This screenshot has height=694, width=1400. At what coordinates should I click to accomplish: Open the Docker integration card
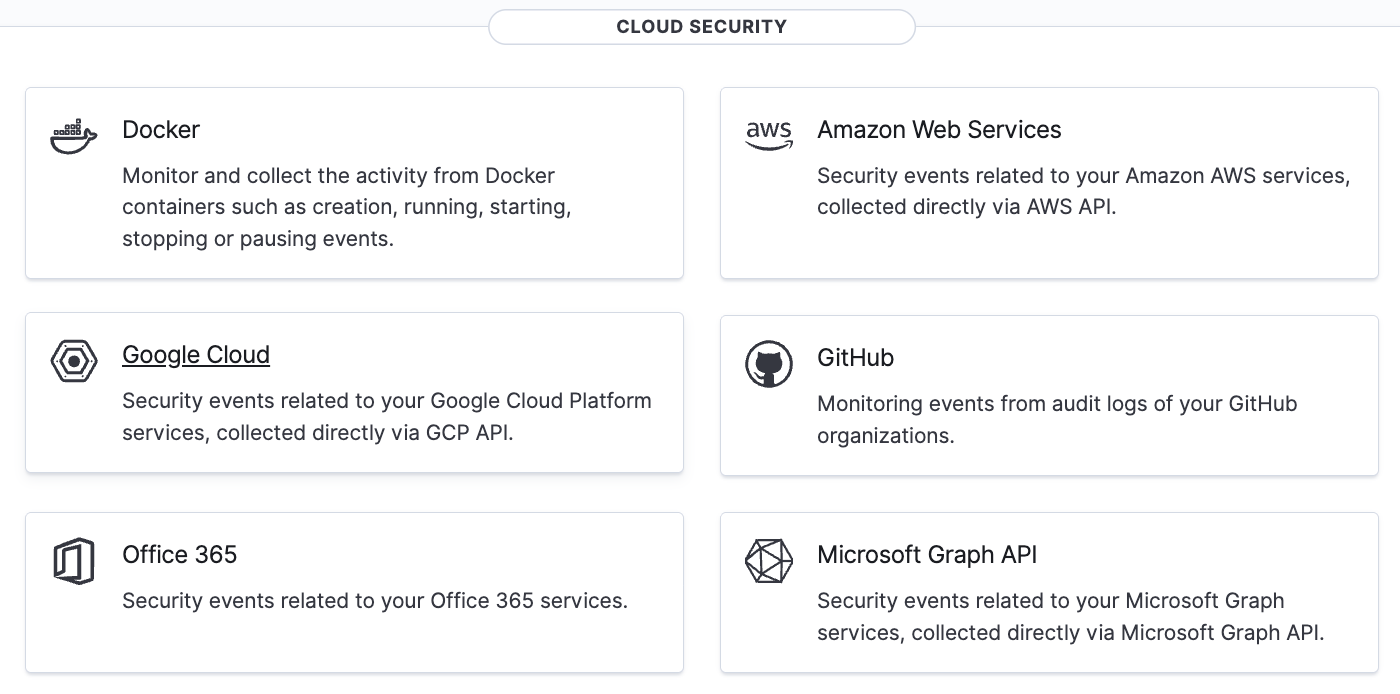click(354, 182)
